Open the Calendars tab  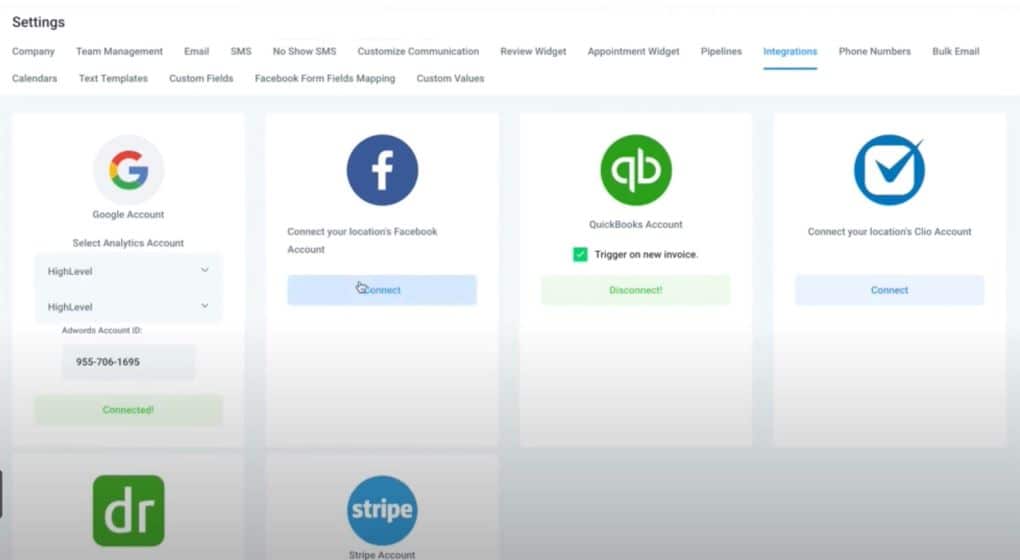click(34, 78)
